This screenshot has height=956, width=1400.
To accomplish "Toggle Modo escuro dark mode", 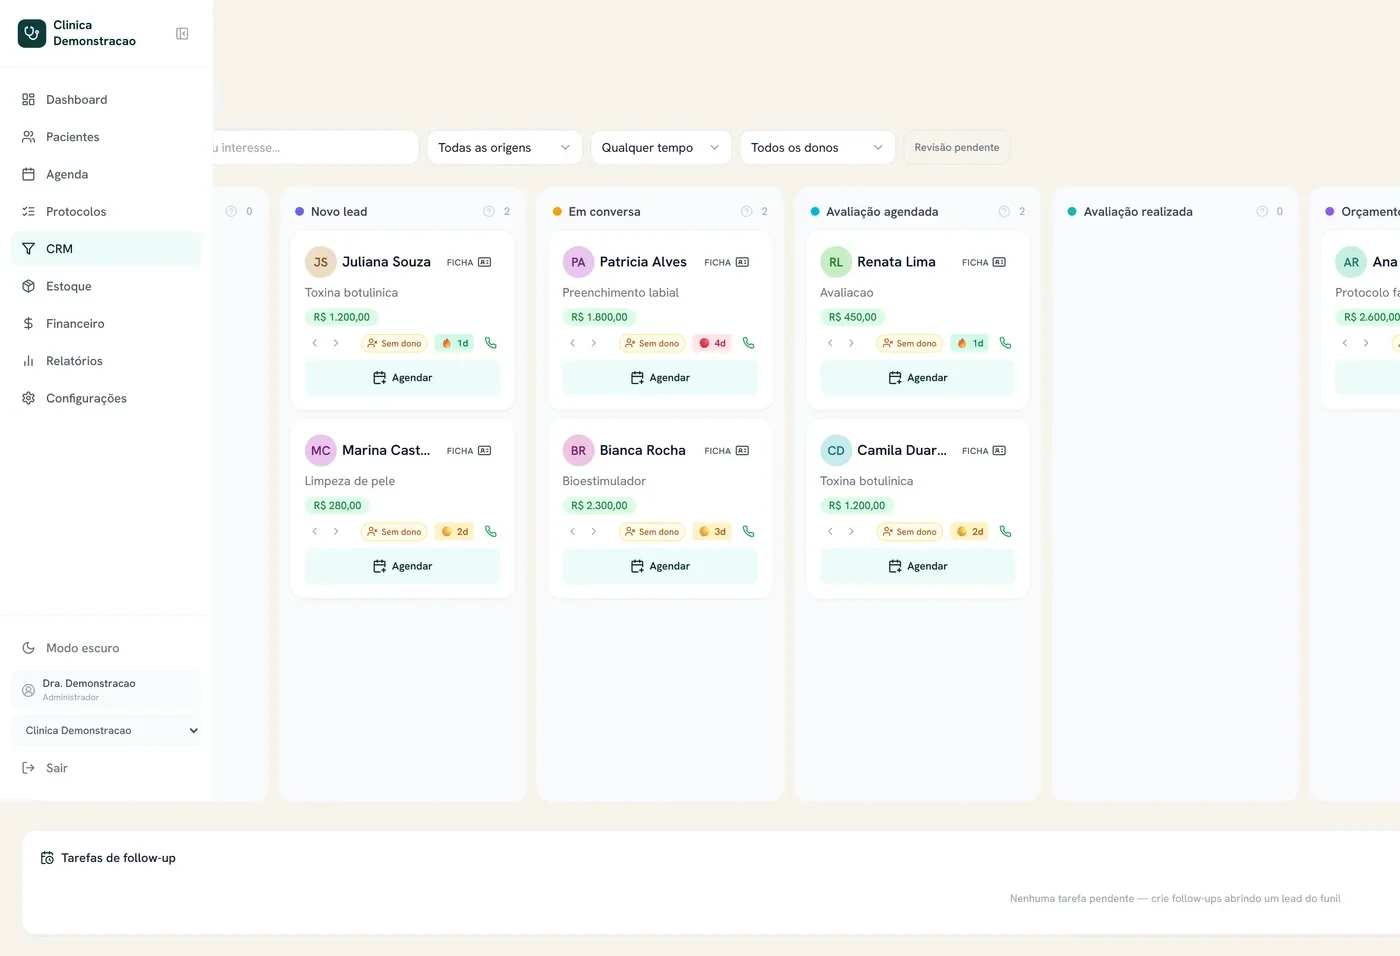I will (x=106, y=648).
